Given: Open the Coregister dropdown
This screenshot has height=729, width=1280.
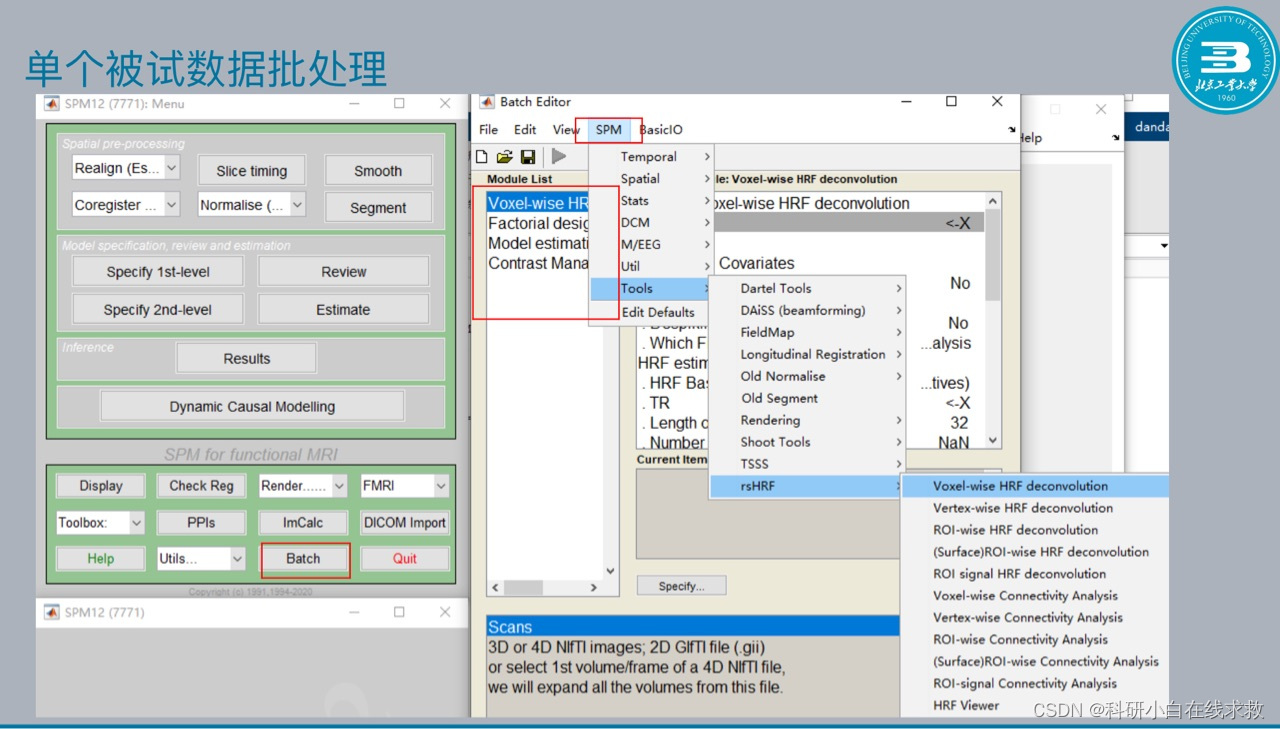Looking at the screenshot, I should [126, 206].
